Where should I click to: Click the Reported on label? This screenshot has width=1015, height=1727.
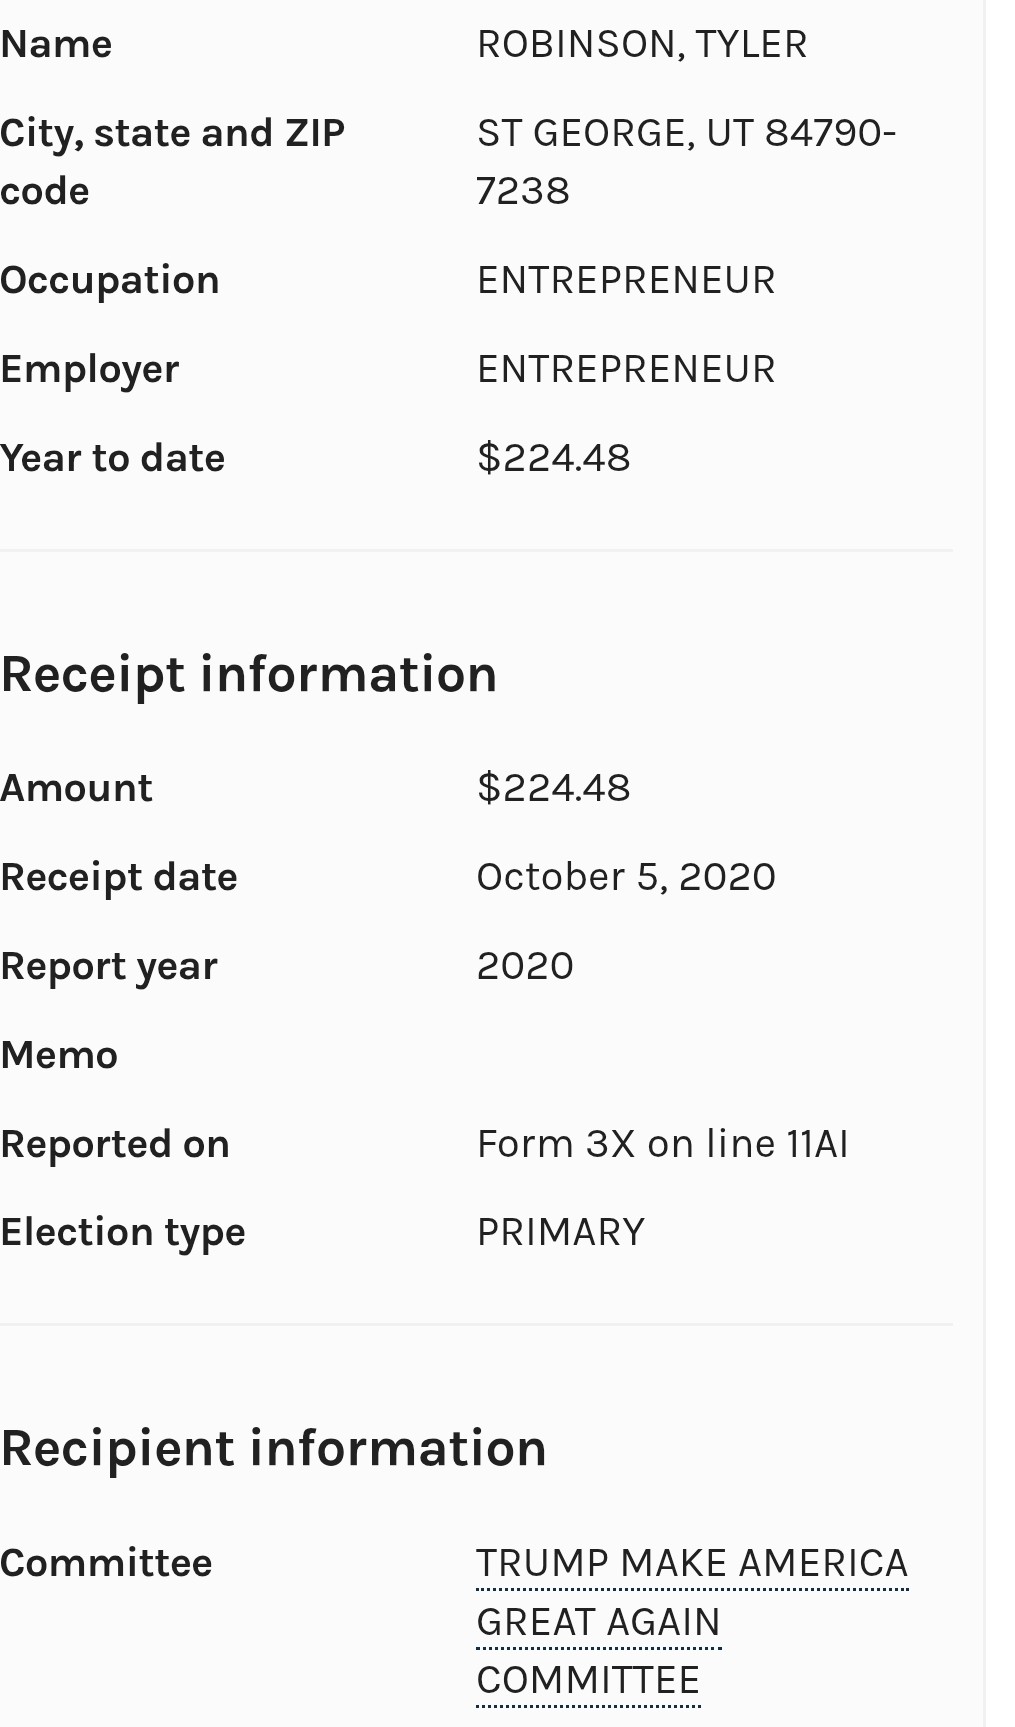click(115, 1145)
